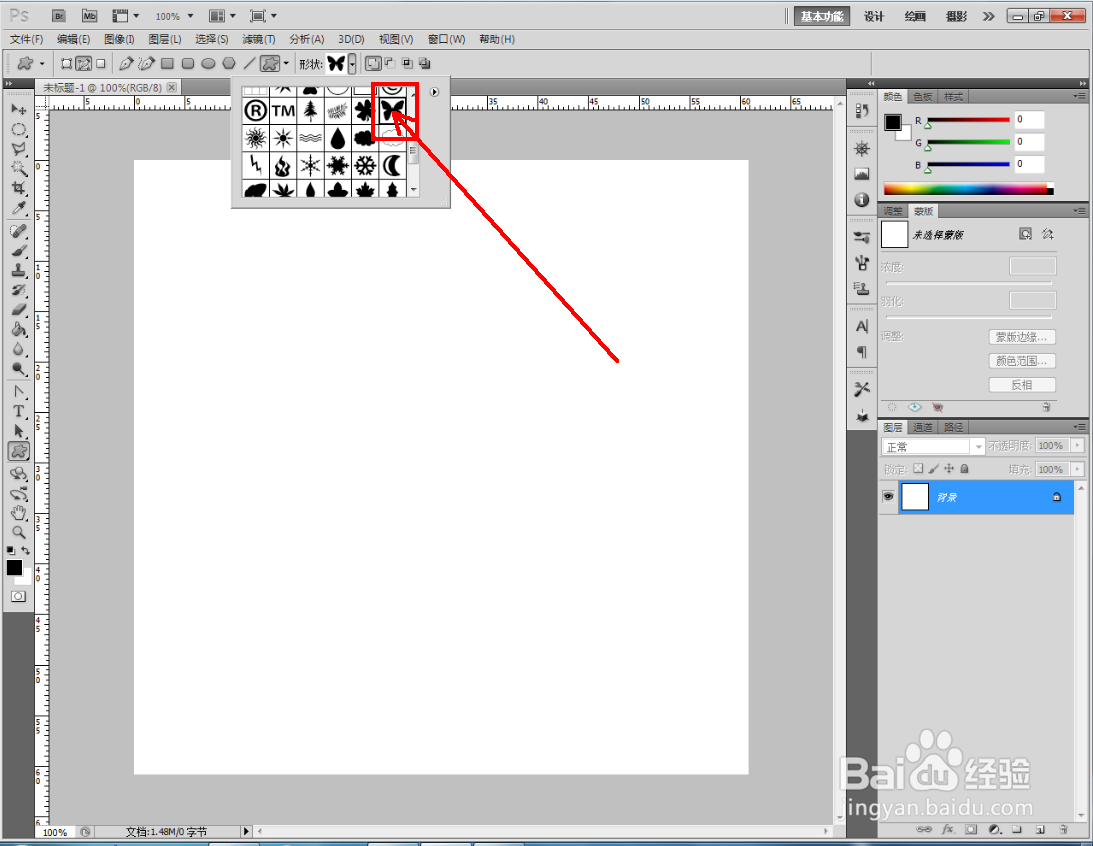Choose the Ellipse shape tool option
The width and height of the screenshot is (1093, 846).
(x=208, y=63)
